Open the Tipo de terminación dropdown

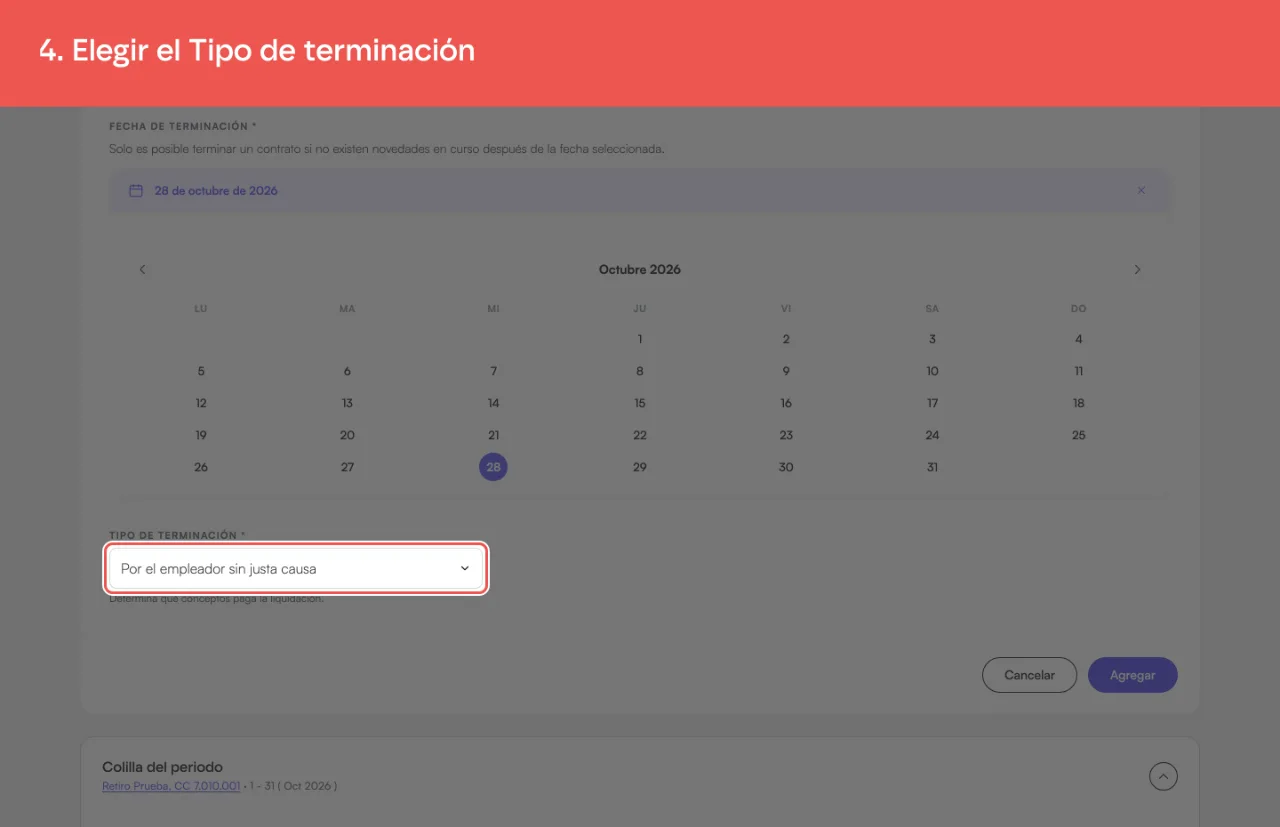(296, 568)
